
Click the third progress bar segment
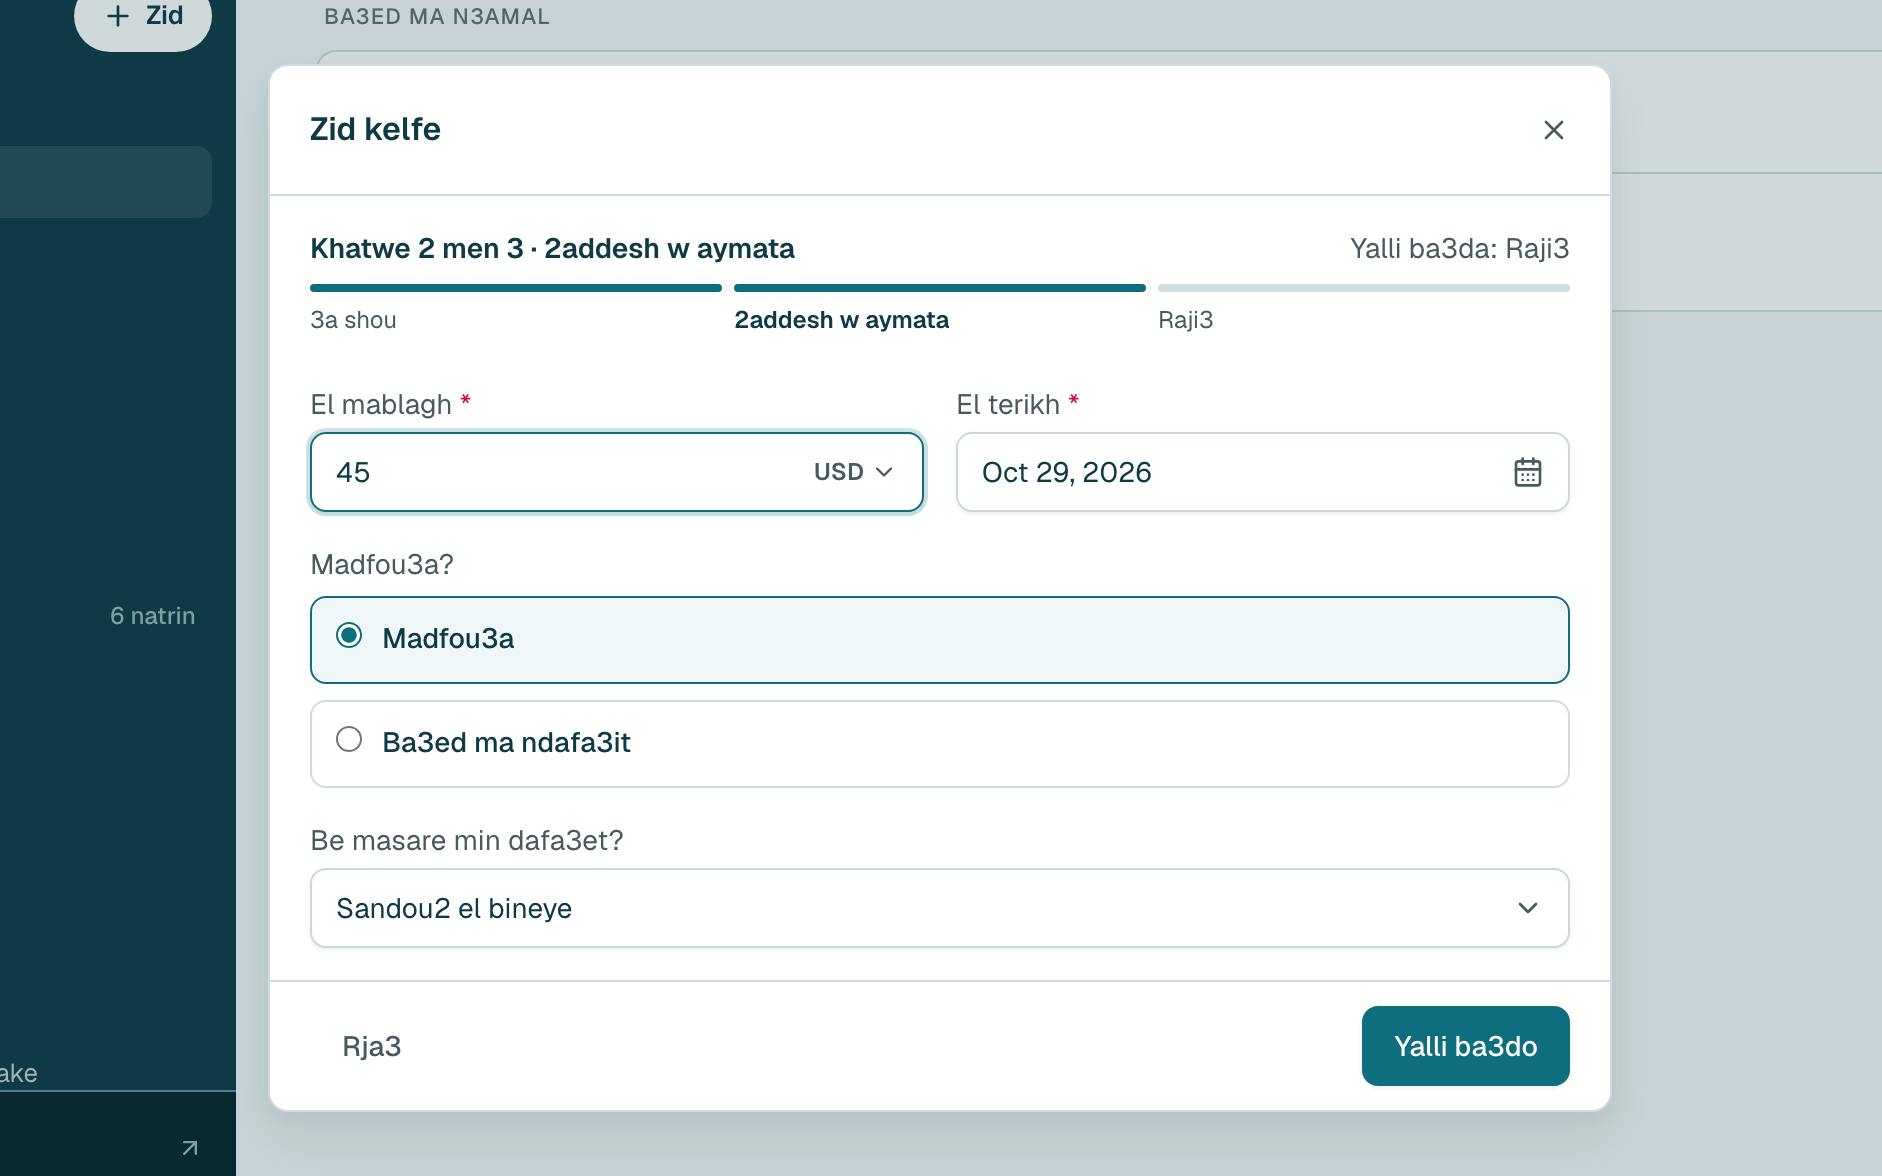[1363, 288]
